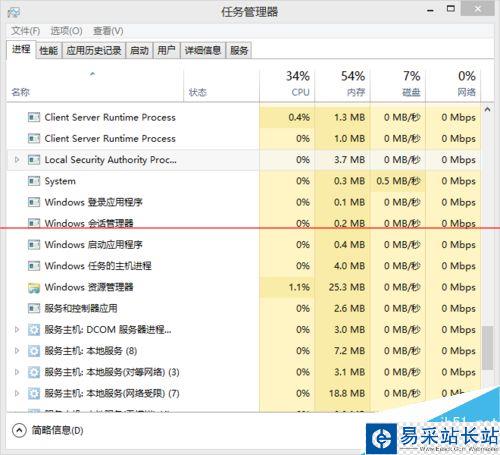
Task: Select the 'Windows 任务的主机进程' row name
Action: click(98, 266)
